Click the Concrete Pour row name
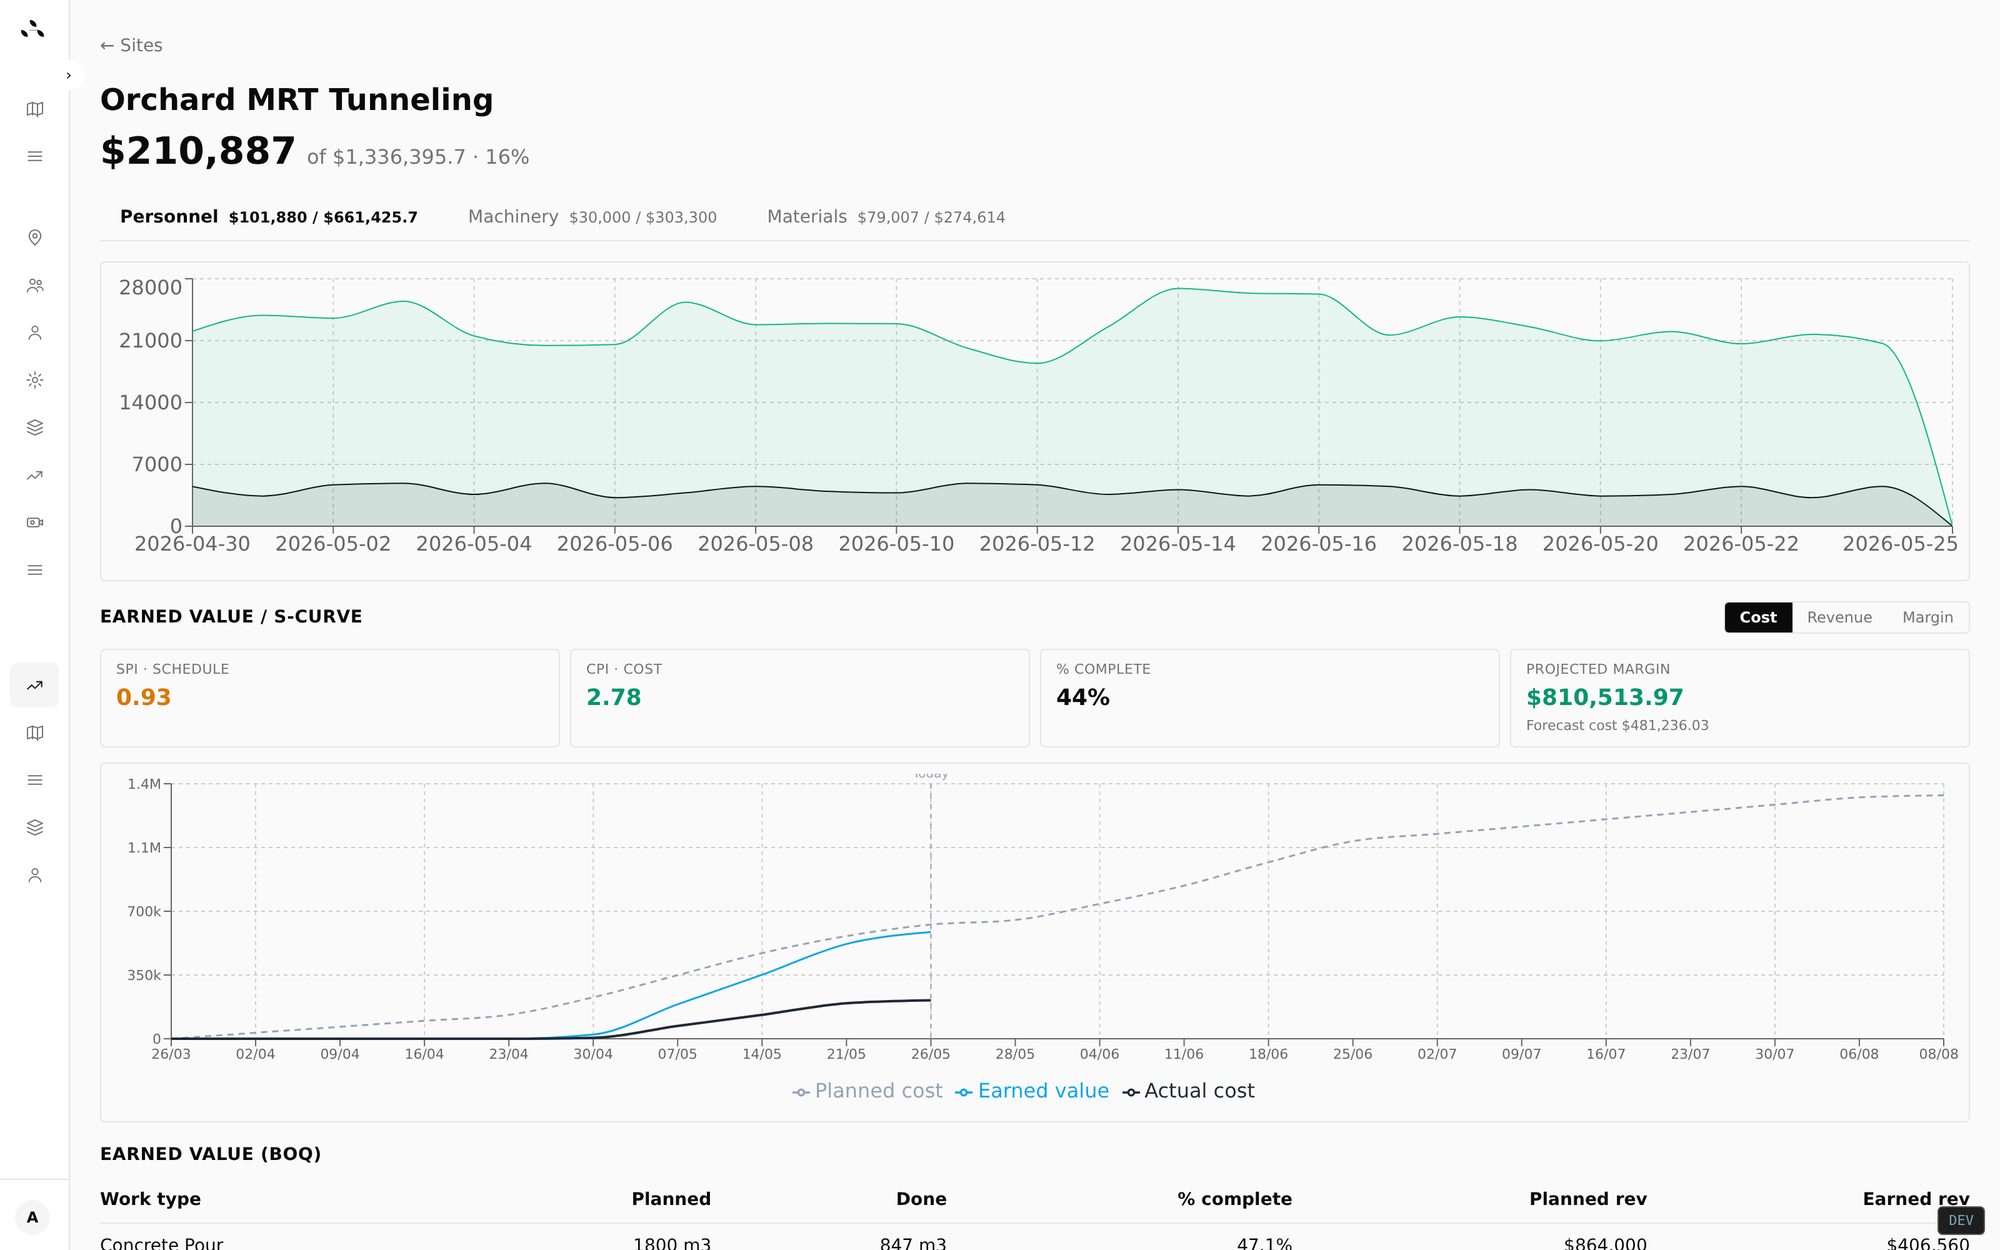This screenshot has width=2000, height=1250. (x=162, y=1243)
